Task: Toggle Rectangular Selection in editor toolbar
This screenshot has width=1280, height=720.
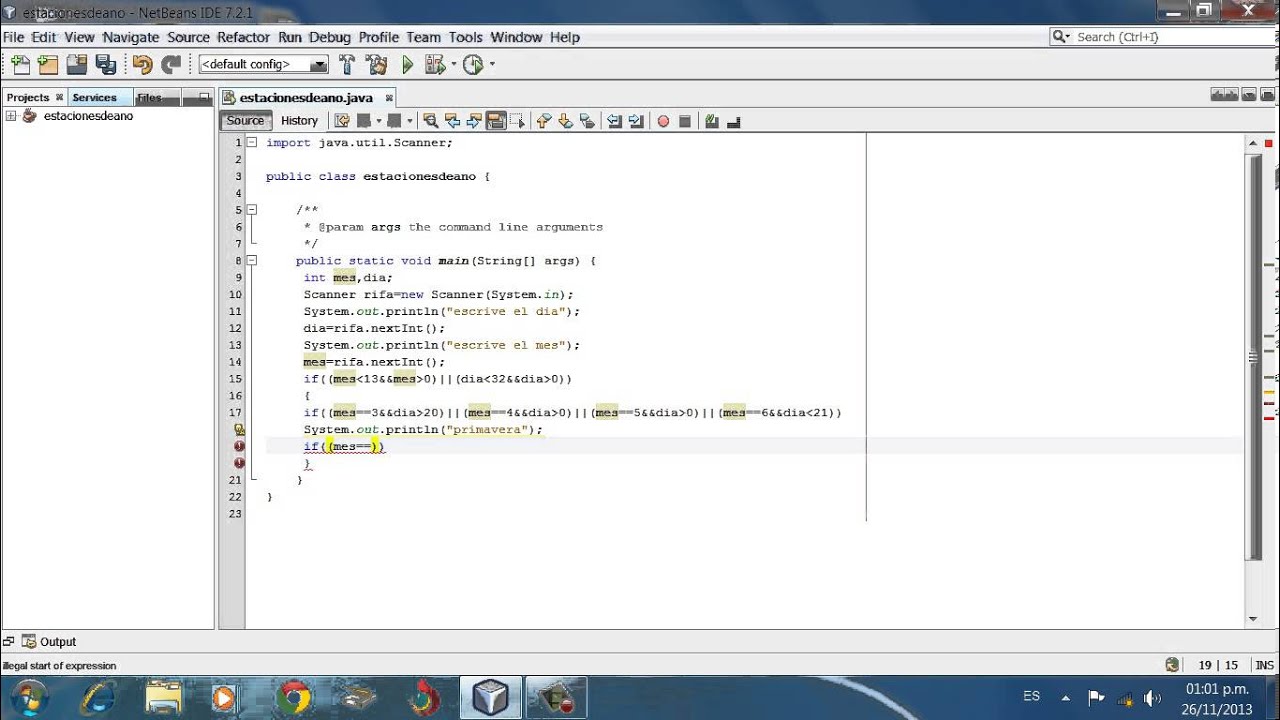Action: coord(517,121)
